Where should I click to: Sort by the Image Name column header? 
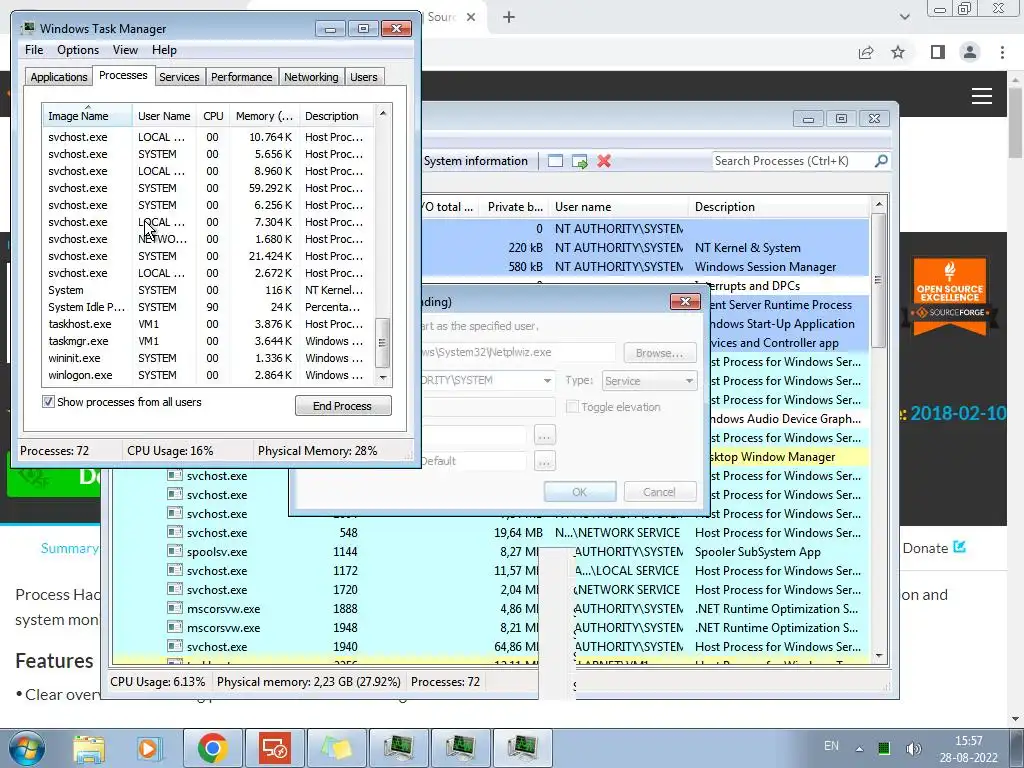pos(87,116)
